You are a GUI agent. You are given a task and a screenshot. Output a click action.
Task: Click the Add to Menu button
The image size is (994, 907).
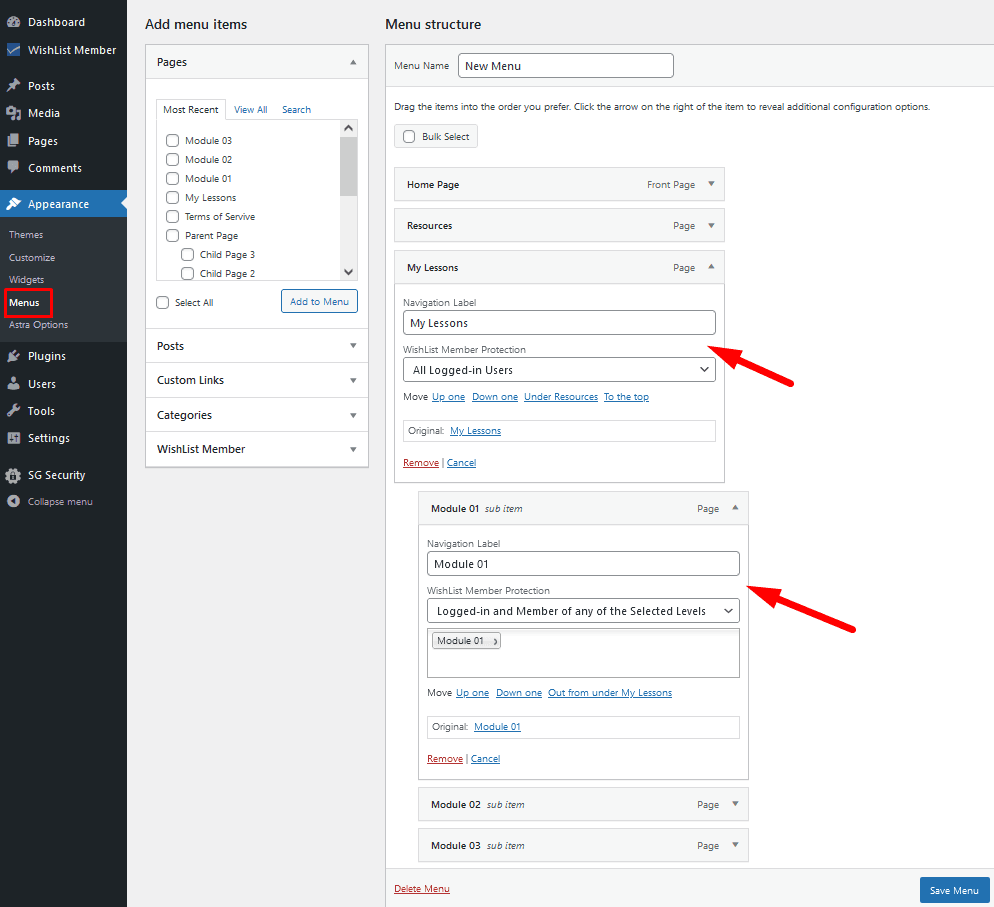[320, 302]
